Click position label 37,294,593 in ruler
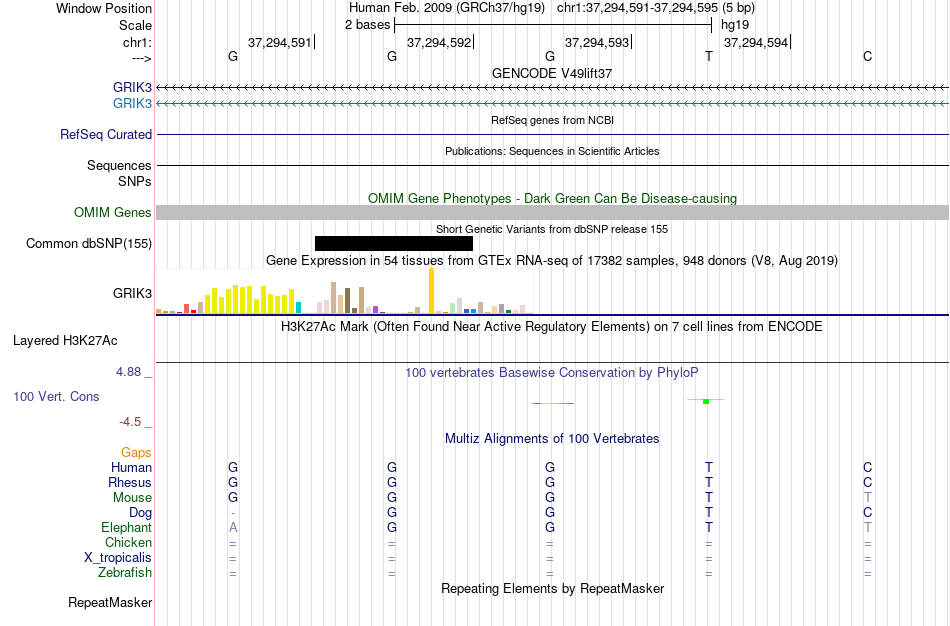 coord(597,42)
